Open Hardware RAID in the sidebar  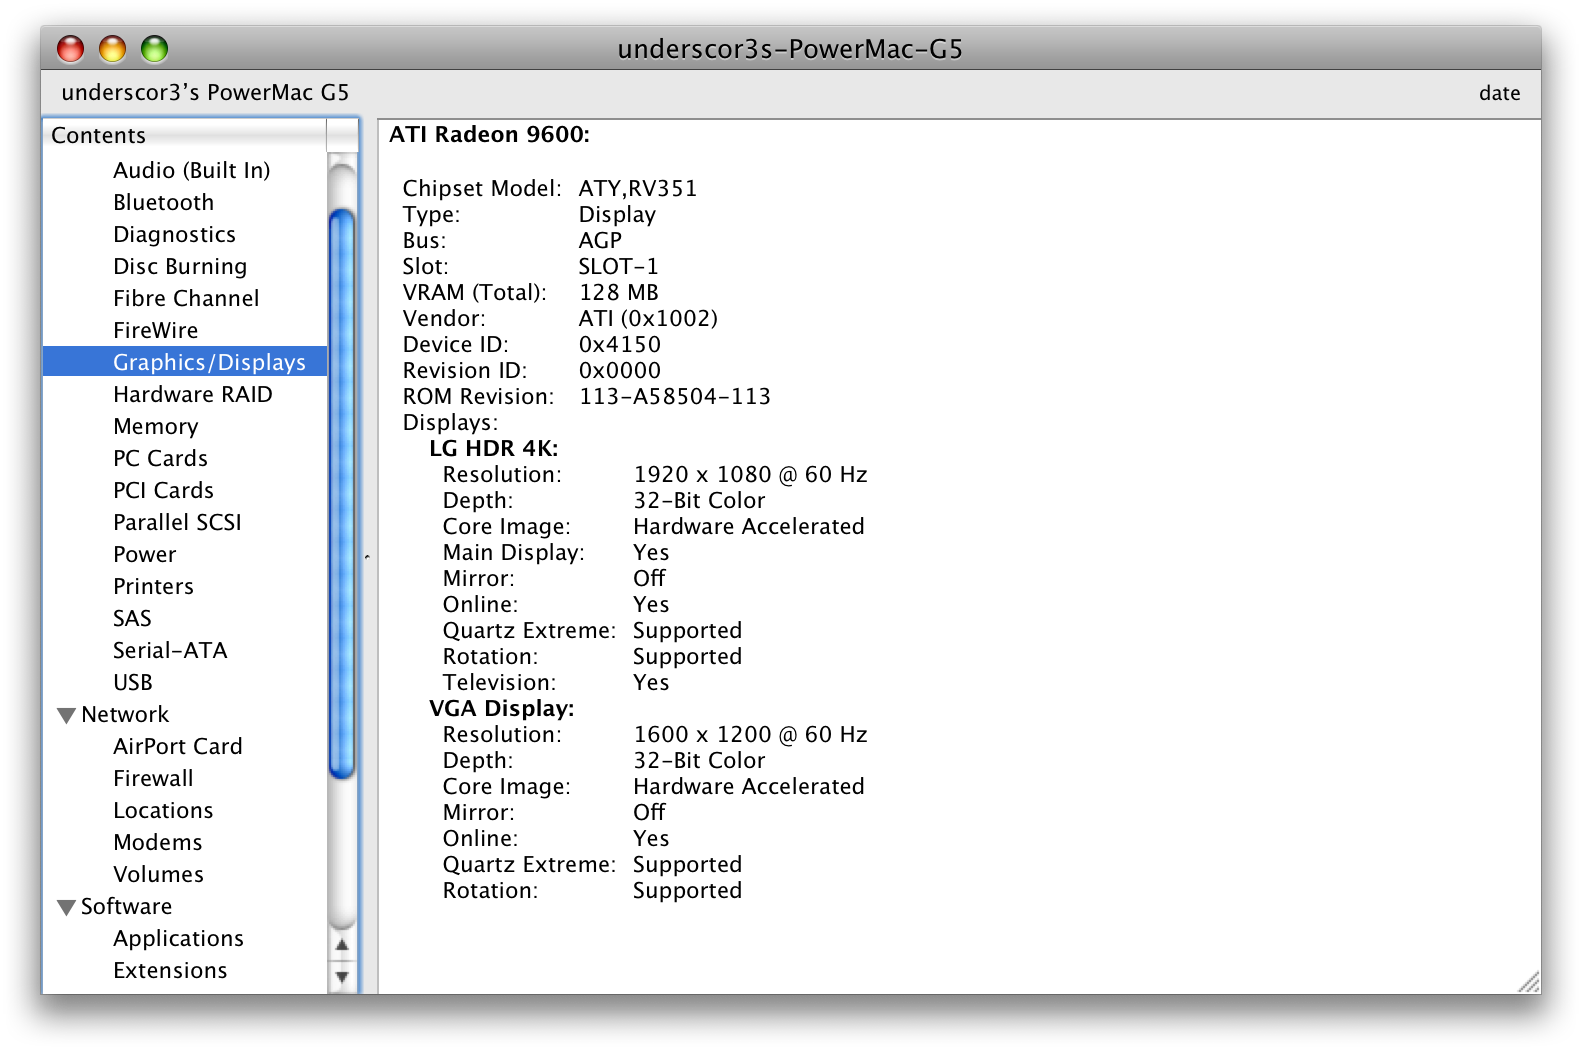(x=193, y=394)
